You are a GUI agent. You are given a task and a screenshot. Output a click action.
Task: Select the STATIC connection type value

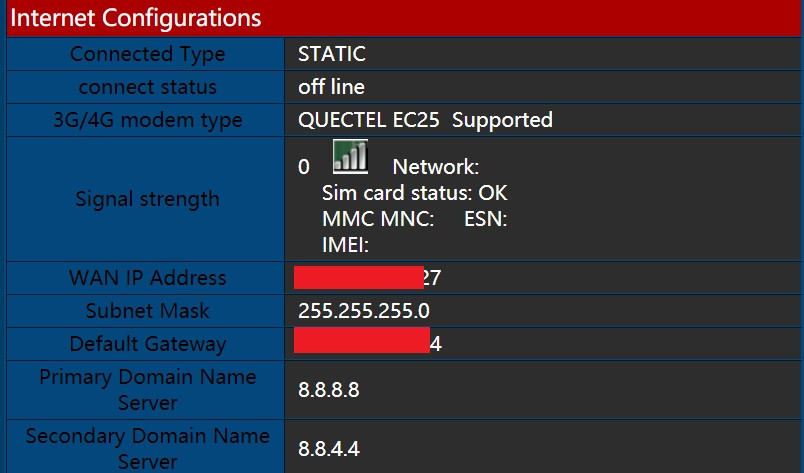pyautogui.click(x=332, y=54)
